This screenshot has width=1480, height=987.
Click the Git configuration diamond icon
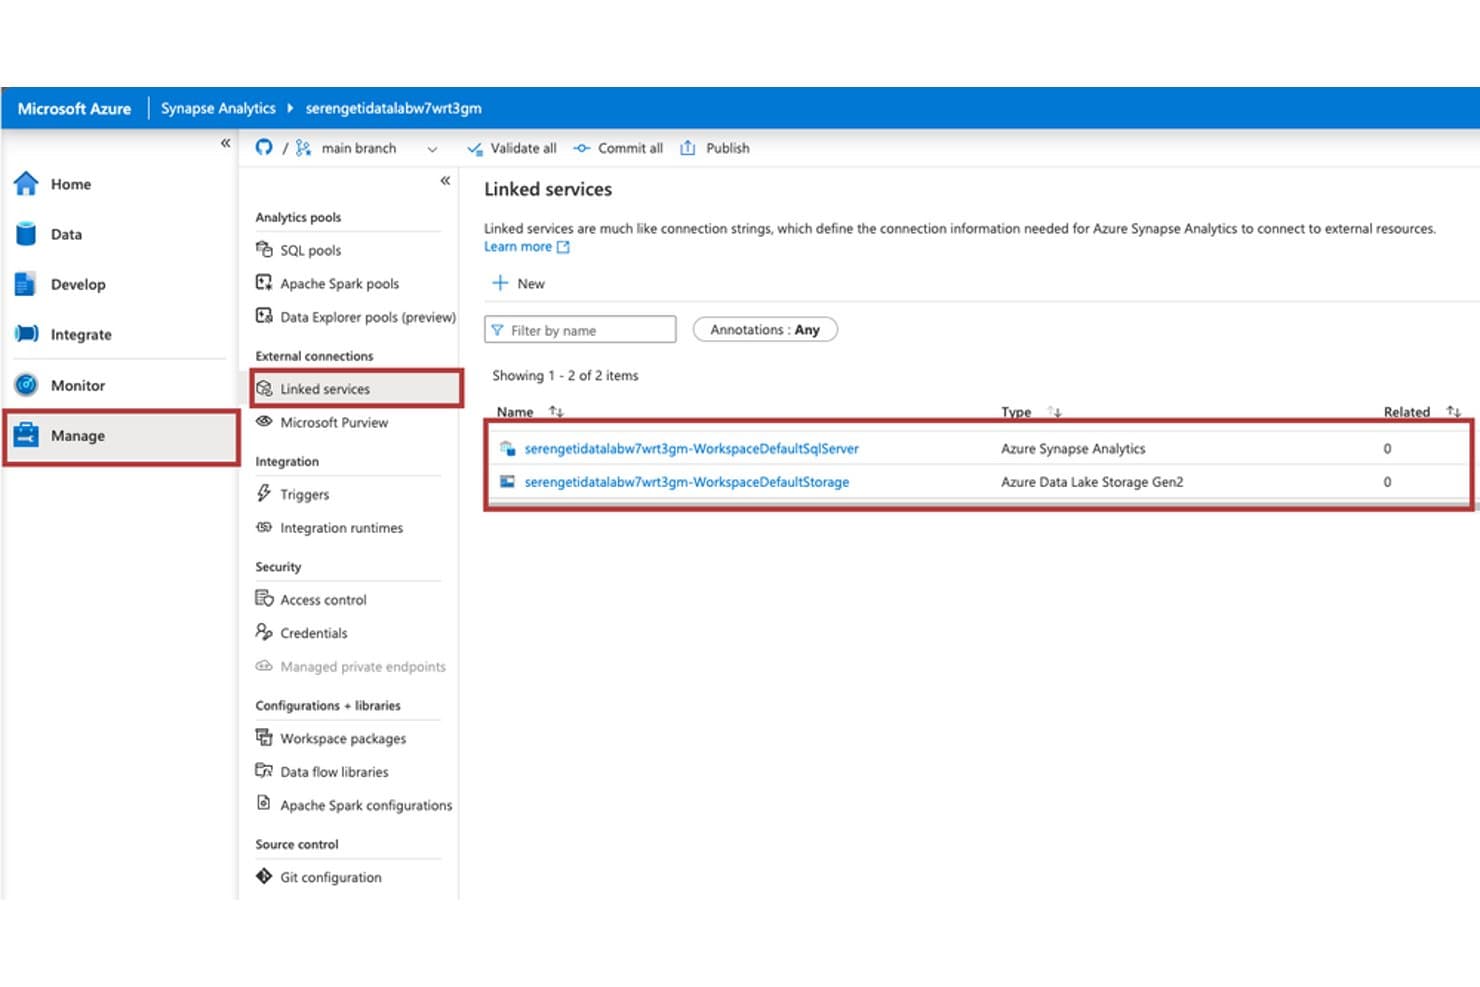(264, 876)
